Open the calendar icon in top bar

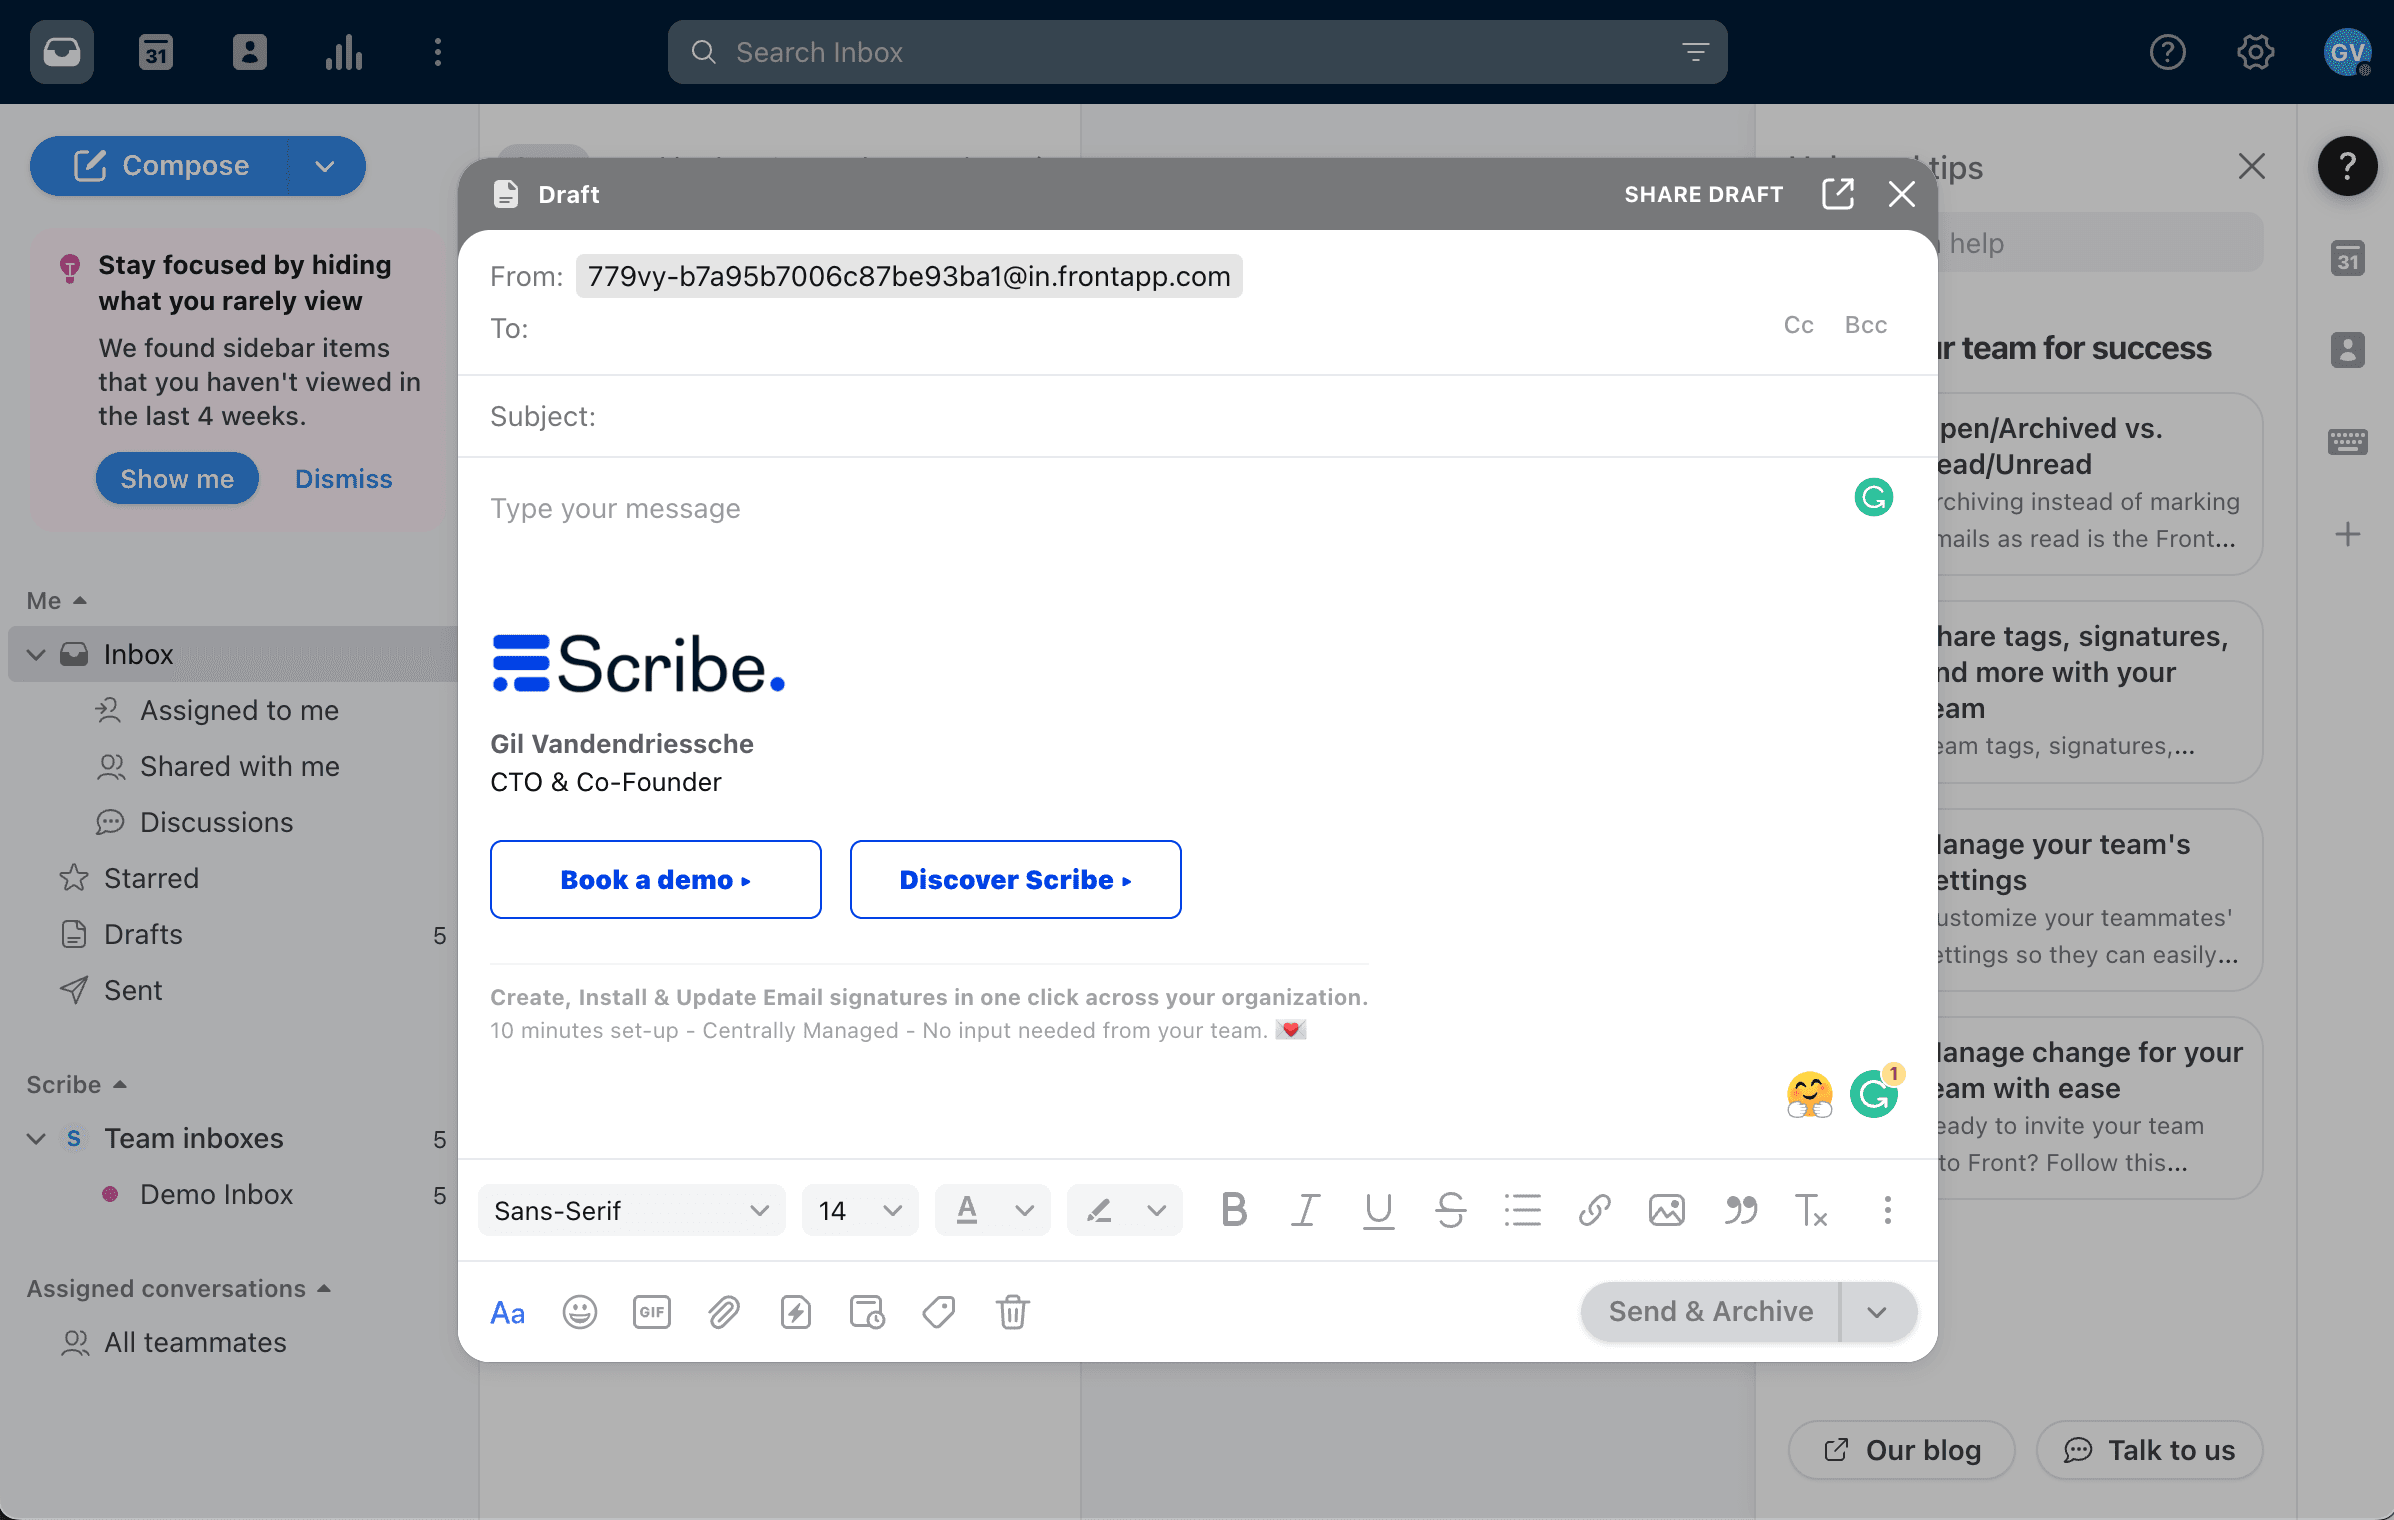click(156, 52)
